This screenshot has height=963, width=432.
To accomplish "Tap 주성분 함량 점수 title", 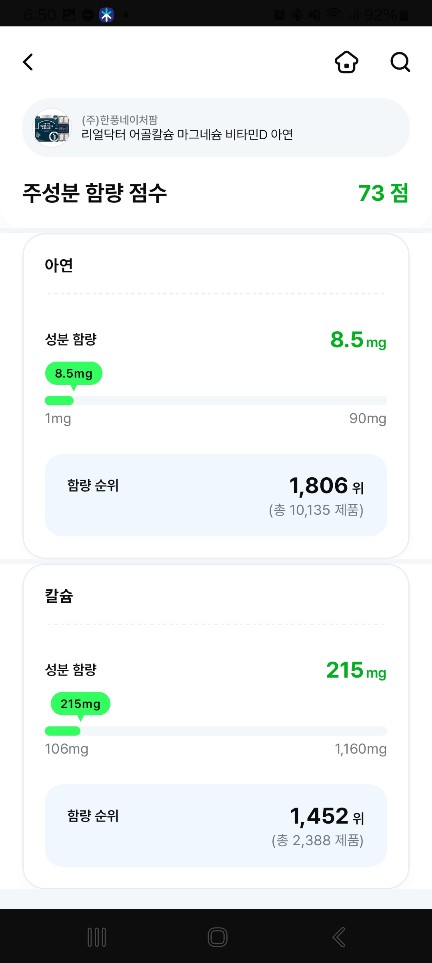I will tap(95, 193).
